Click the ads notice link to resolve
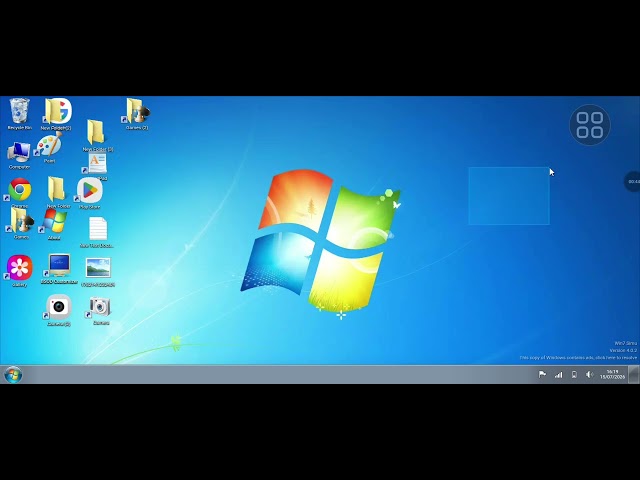Viewport: 640px width, 480px height. coord(578,358)
